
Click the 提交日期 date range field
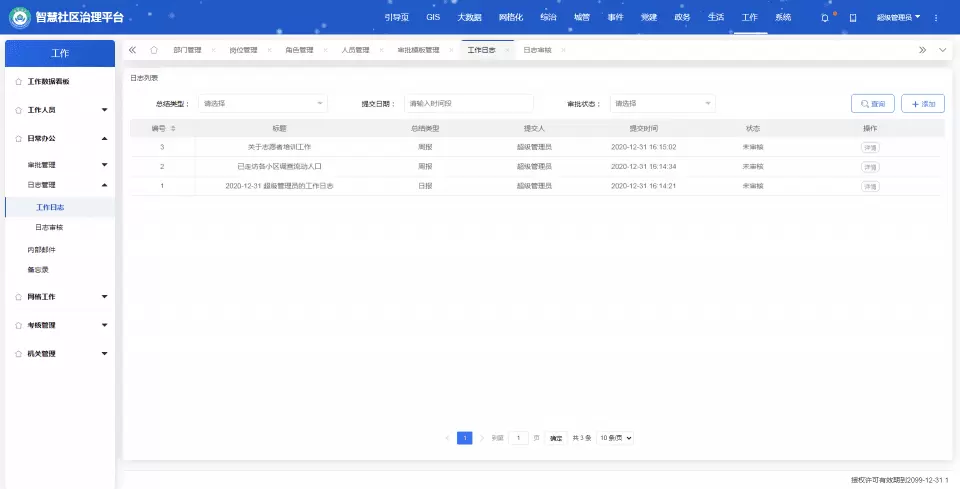click(468, 103)
